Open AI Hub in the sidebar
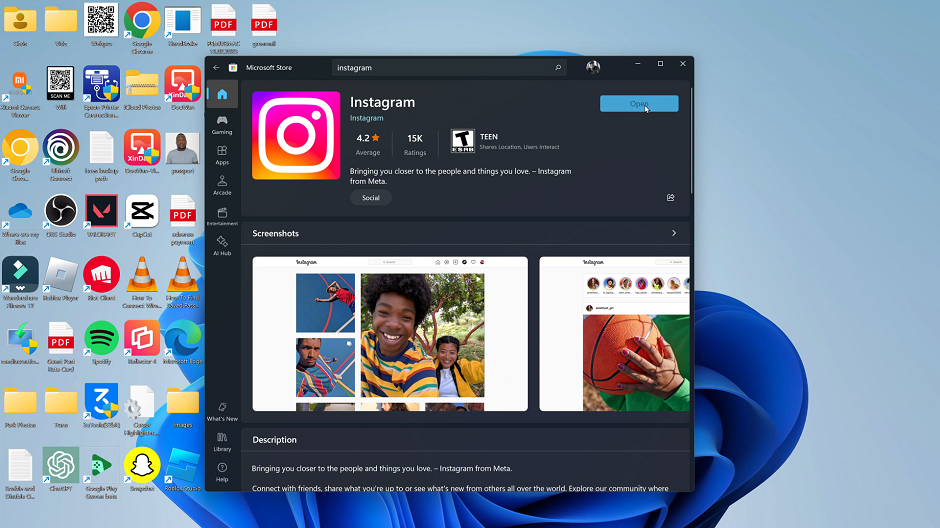The width and height of the screenshot is (940, 528). (x=222, y=246)
